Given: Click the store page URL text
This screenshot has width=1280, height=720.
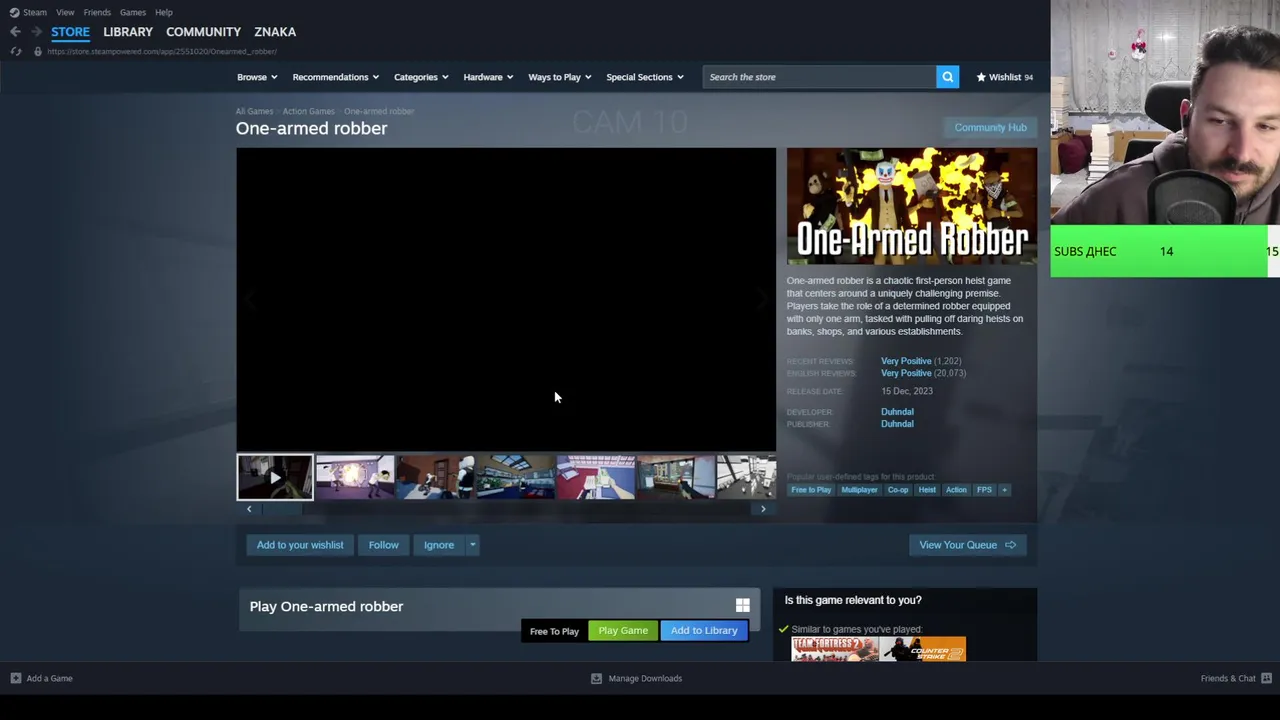Looking at the screenshot, I should tap(162, 51).
